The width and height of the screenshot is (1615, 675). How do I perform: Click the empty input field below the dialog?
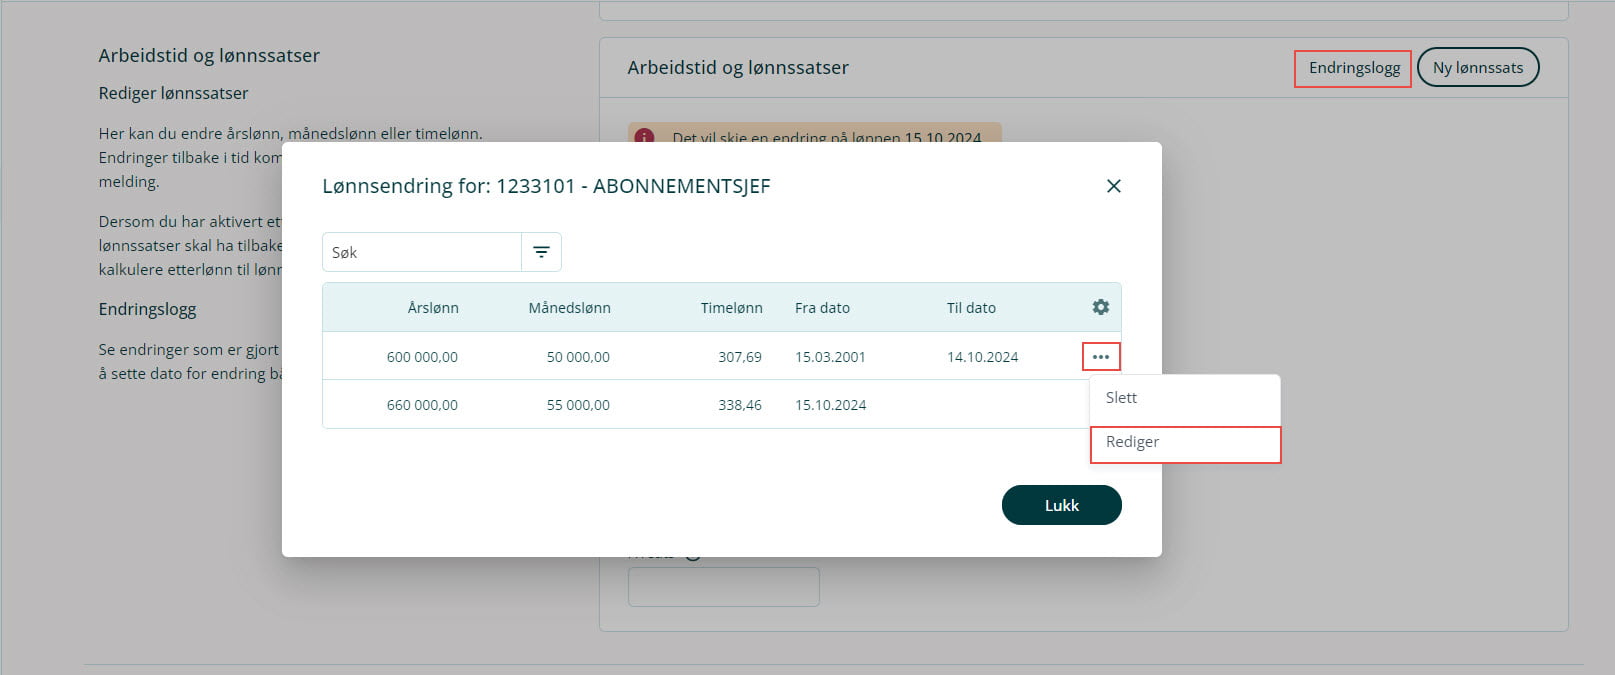pos(723,587)
